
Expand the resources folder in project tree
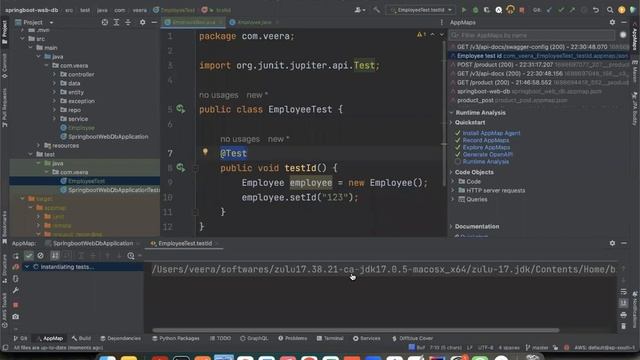(38, 145)
